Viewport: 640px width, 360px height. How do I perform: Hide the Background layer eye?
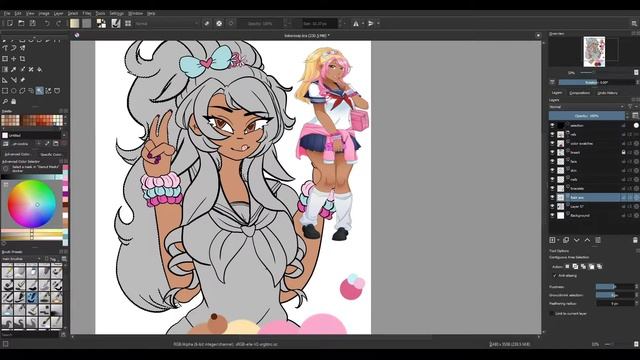[552, 216]
